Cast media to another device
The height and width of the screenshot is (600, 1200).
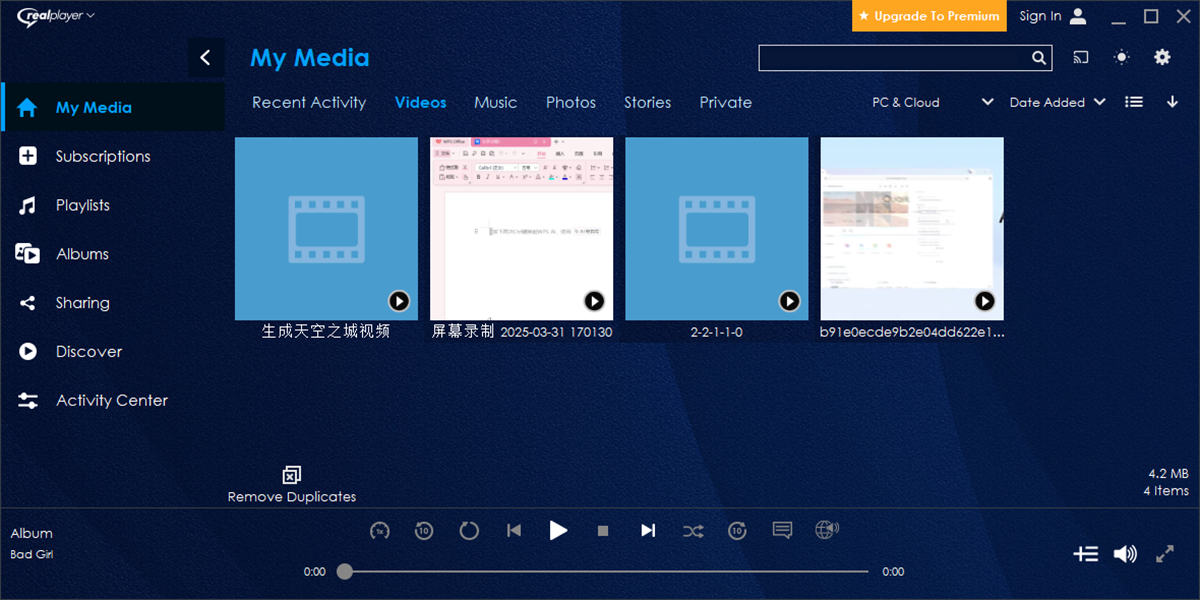click(x=1080, y=58)
